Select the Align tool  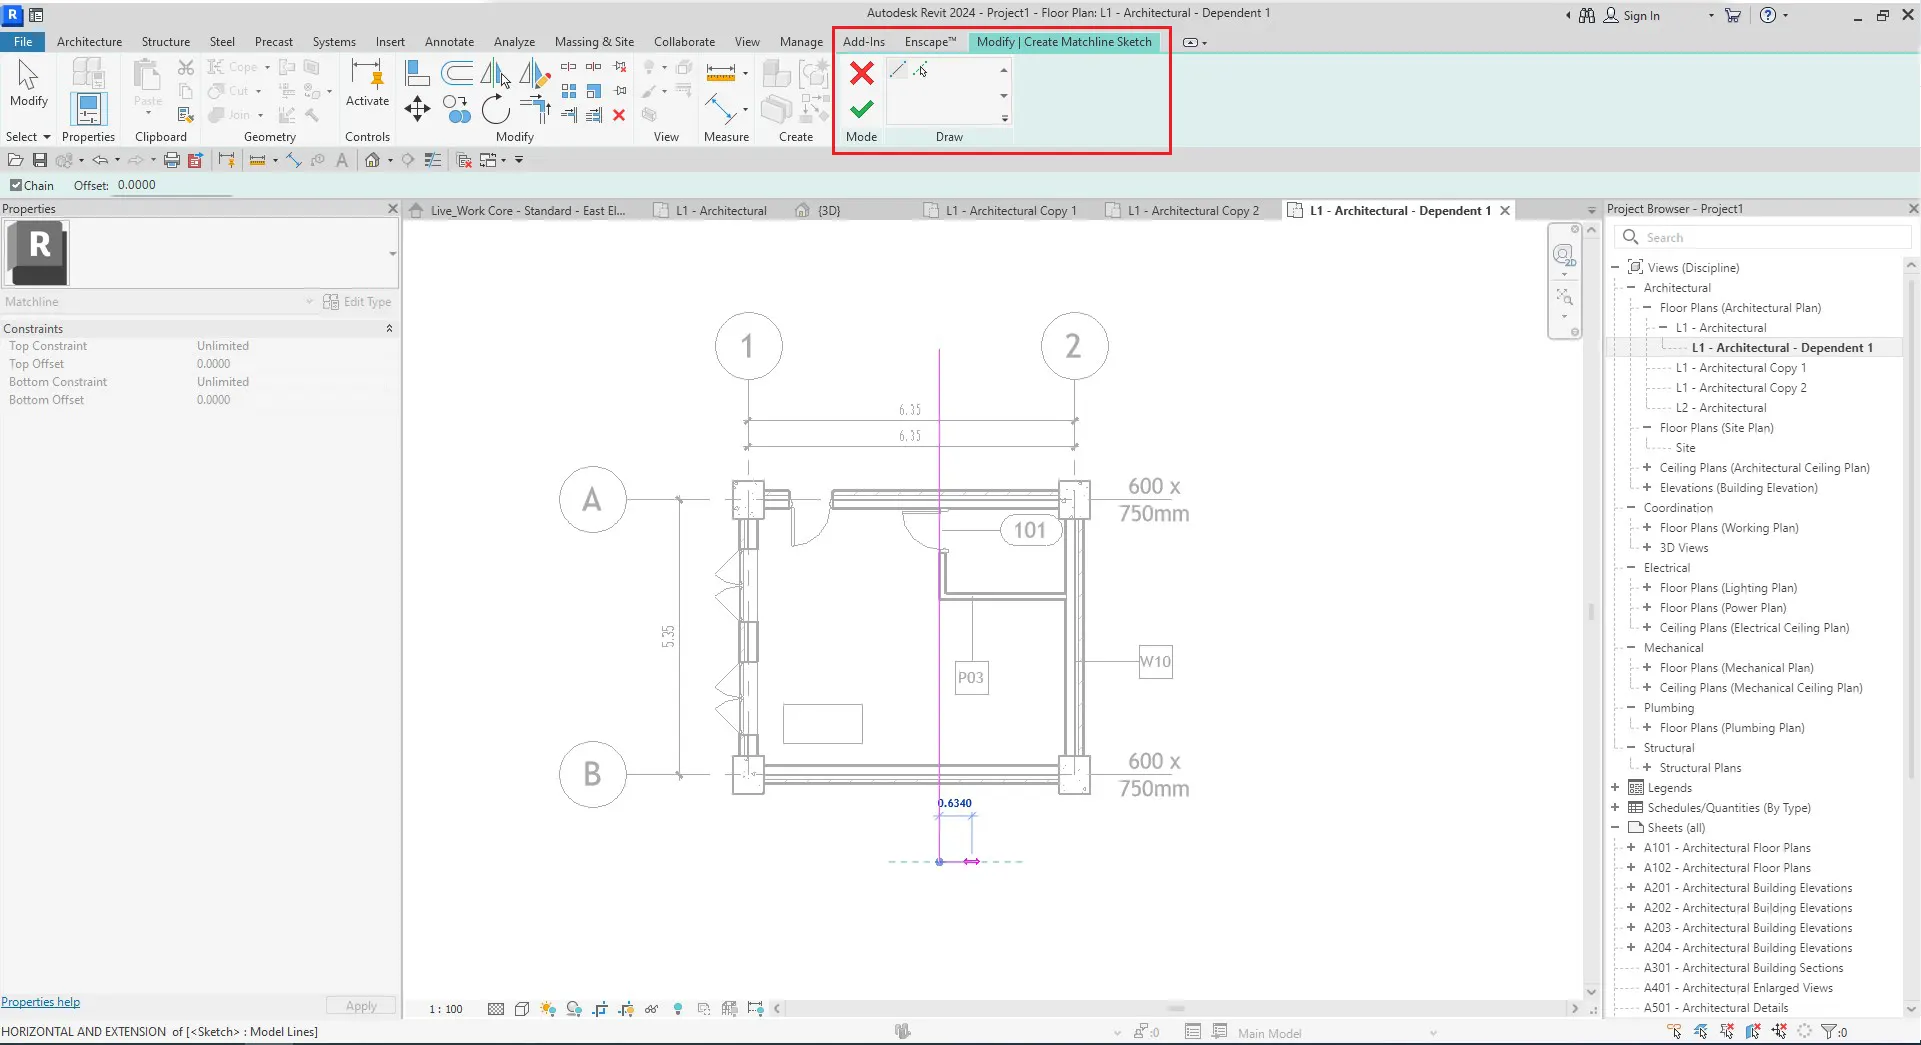pyautogui.click(x=418, y=73)
